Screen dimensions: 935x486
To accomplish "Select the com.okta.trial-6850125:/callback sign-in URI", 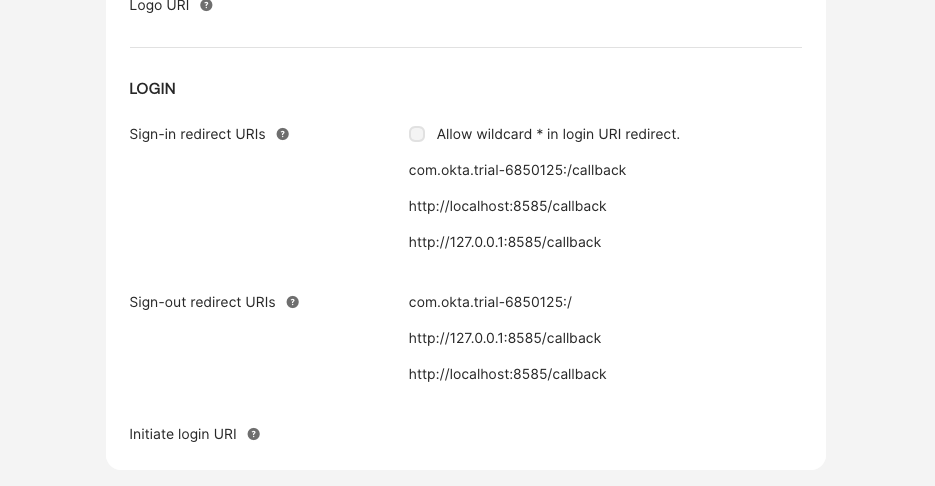I will [517, 171].
